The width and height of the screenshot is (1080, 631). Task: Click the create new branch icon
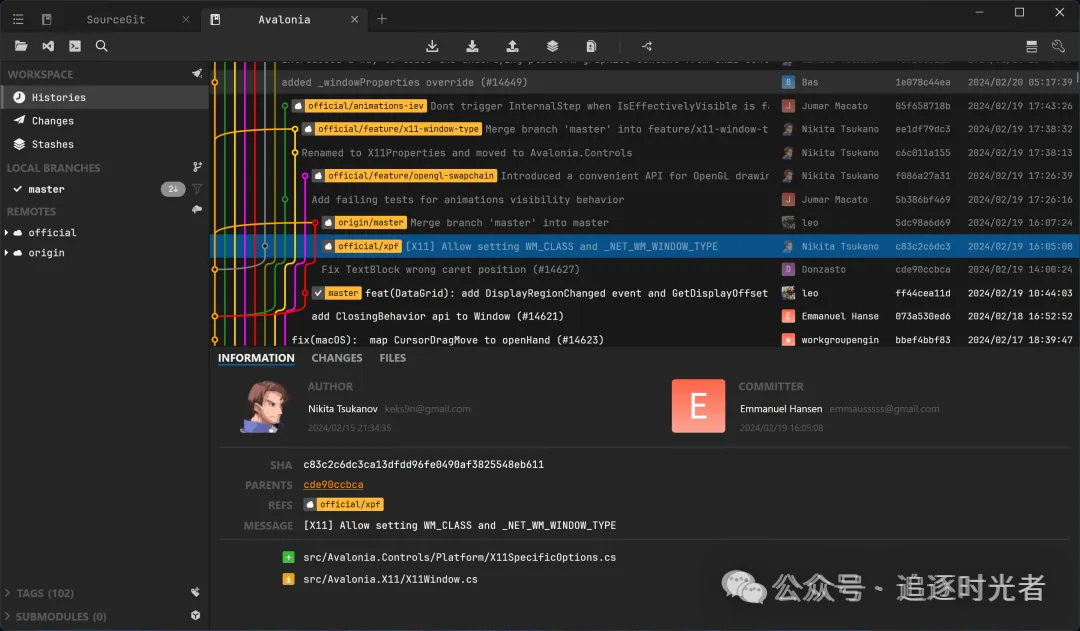click(197, 168)
